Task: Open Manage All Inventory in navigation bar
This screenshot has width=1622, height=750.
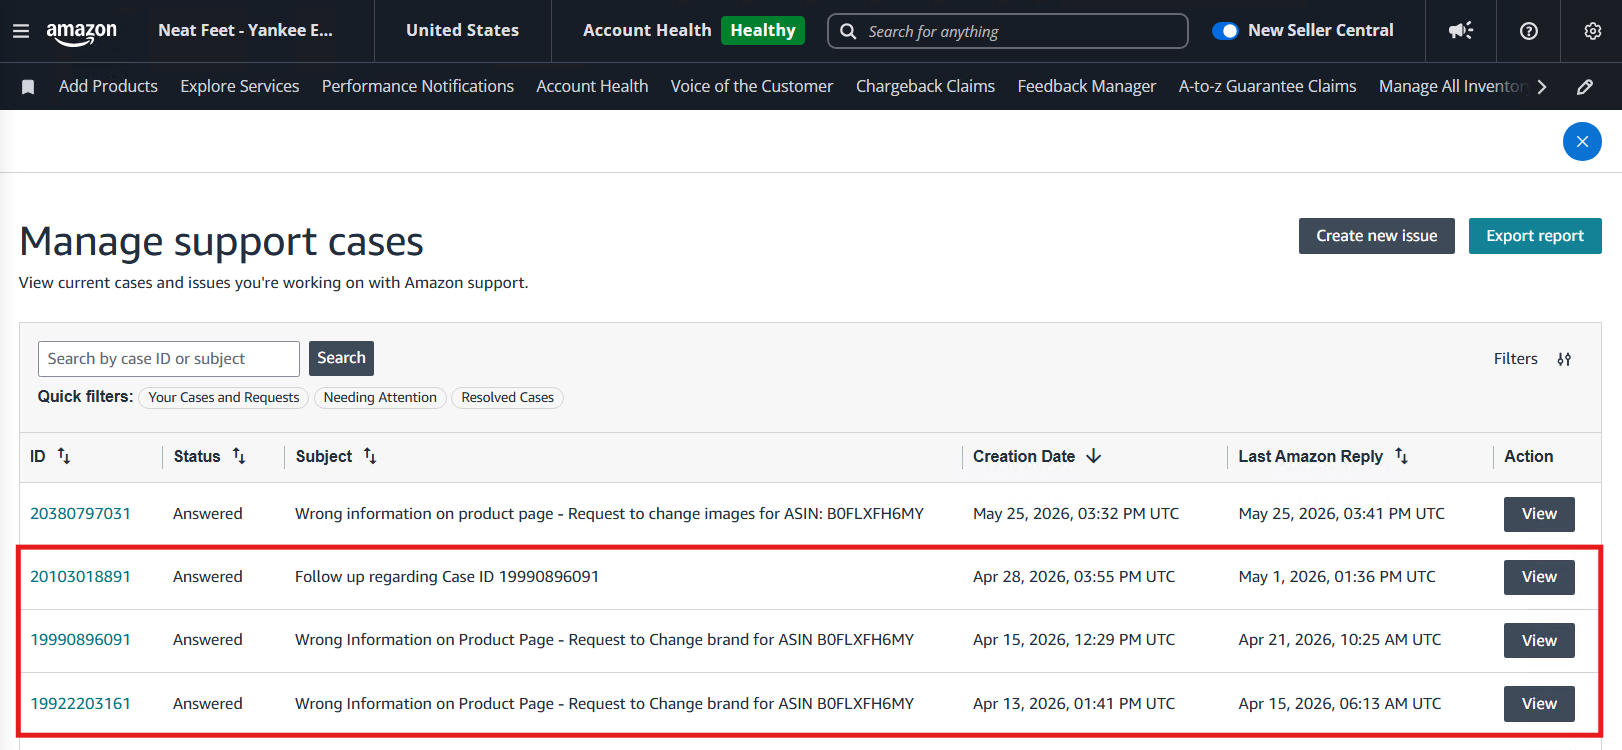Action: 1452,86
